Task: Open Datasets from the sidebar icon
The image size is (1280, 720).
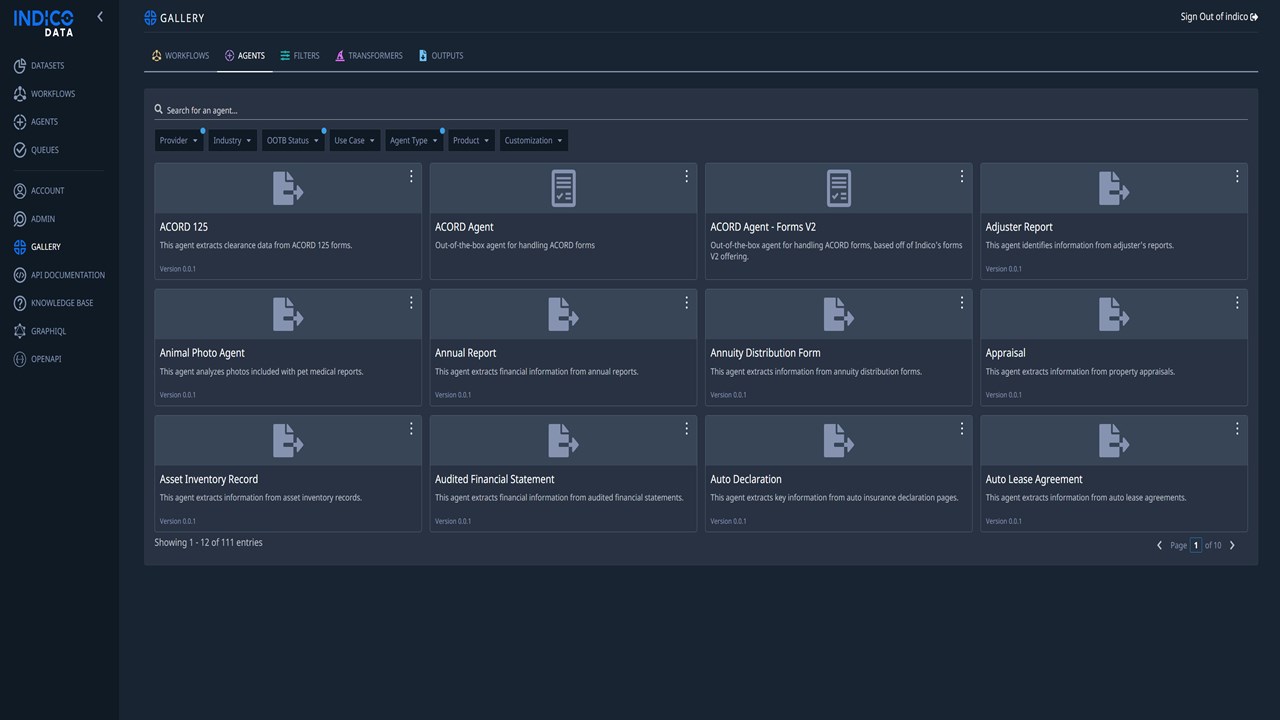Action: [20, 66]
